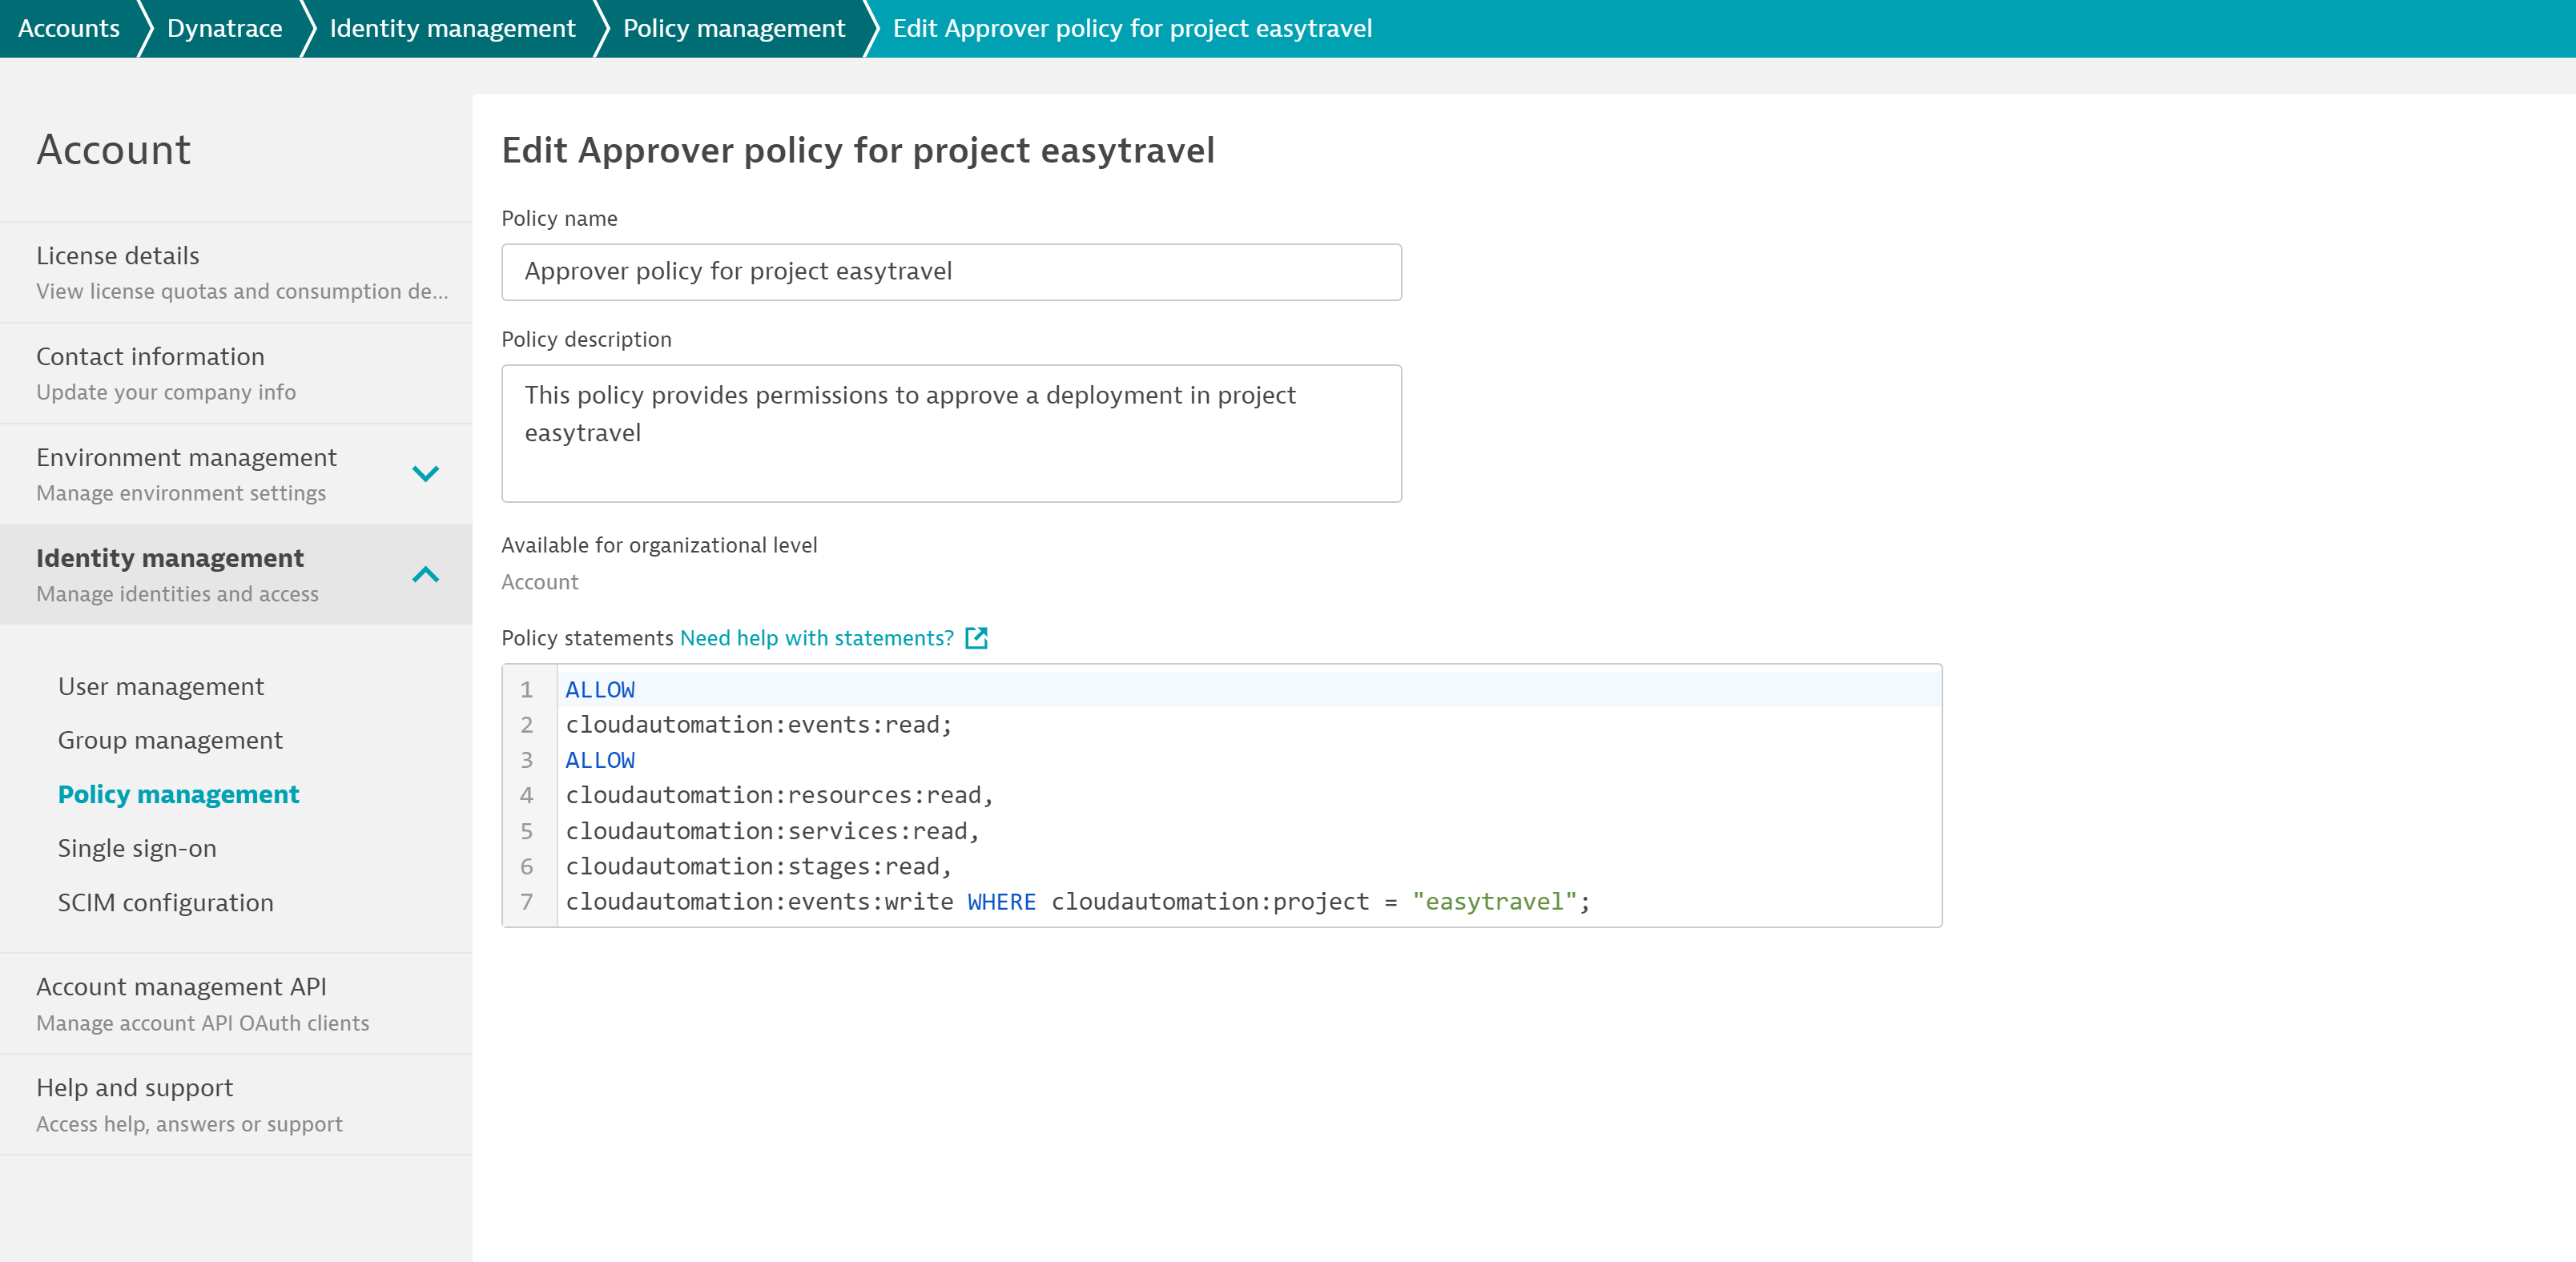This screenshot has height=1262, width=2576.
Task: Open Group management page
Action: 170,740
